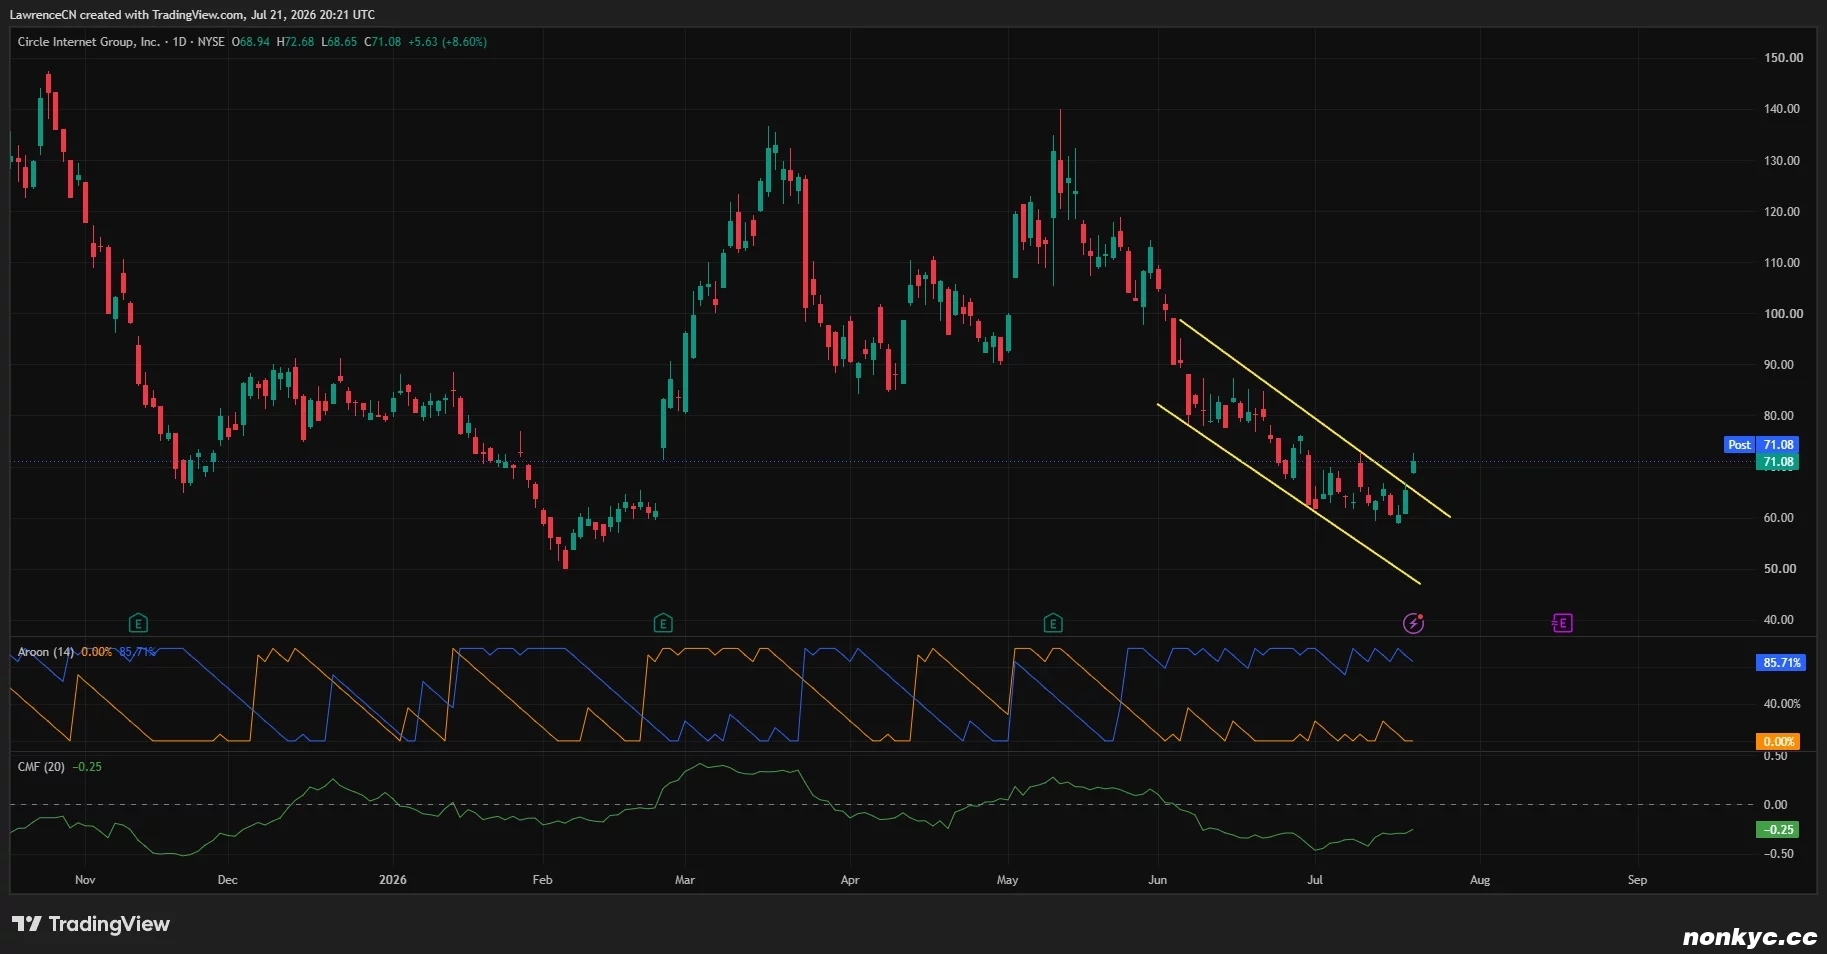This screenshot has height=954, width=1827.
Task: Click the 150.00 level on the price scale
Action: click(1783, 58)
